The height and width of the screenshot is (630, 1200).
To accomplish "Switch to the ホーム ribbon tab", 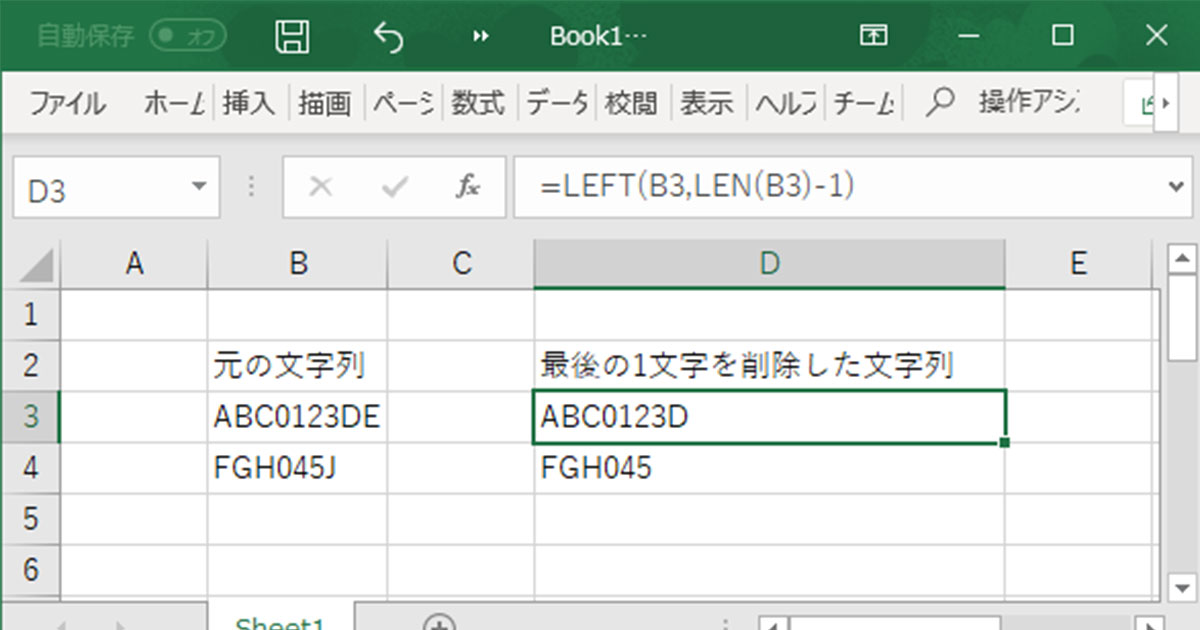I will point(174,102).
